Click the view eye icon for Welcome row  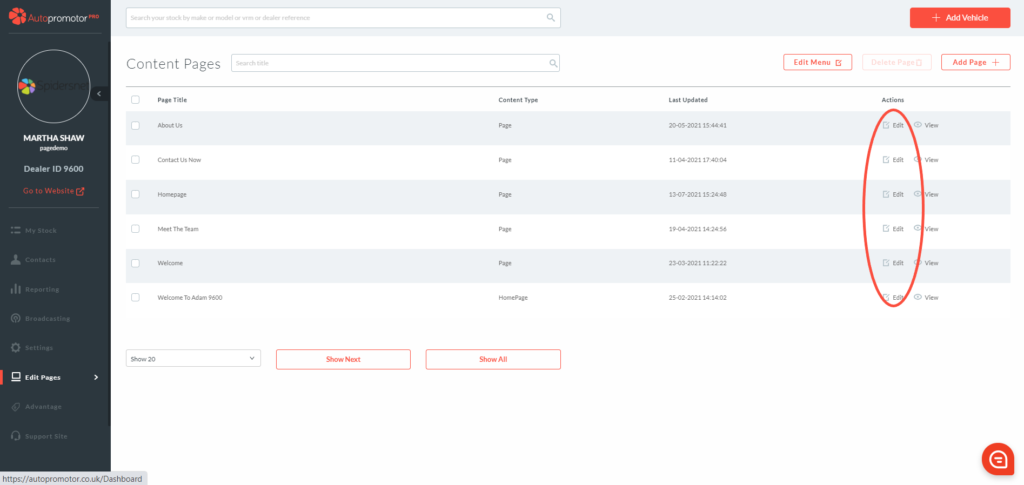point(918,263)
